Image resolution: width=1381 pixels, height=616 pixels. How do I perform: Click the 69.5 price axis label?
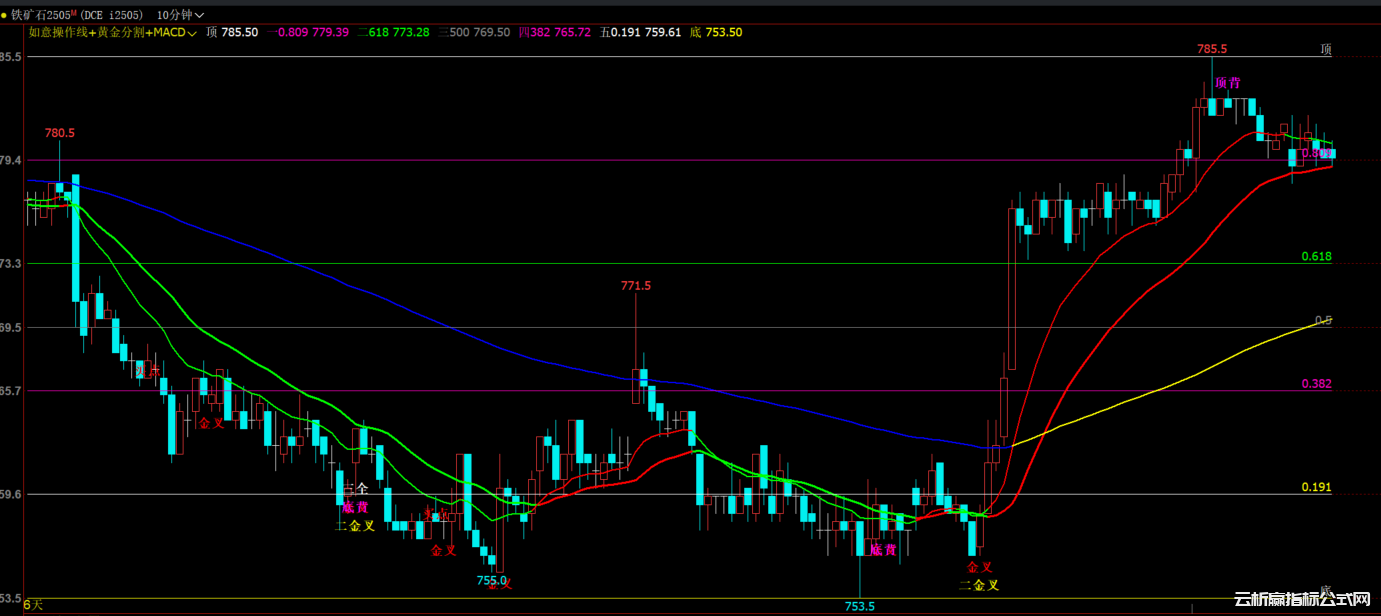[x=11, y=327]
